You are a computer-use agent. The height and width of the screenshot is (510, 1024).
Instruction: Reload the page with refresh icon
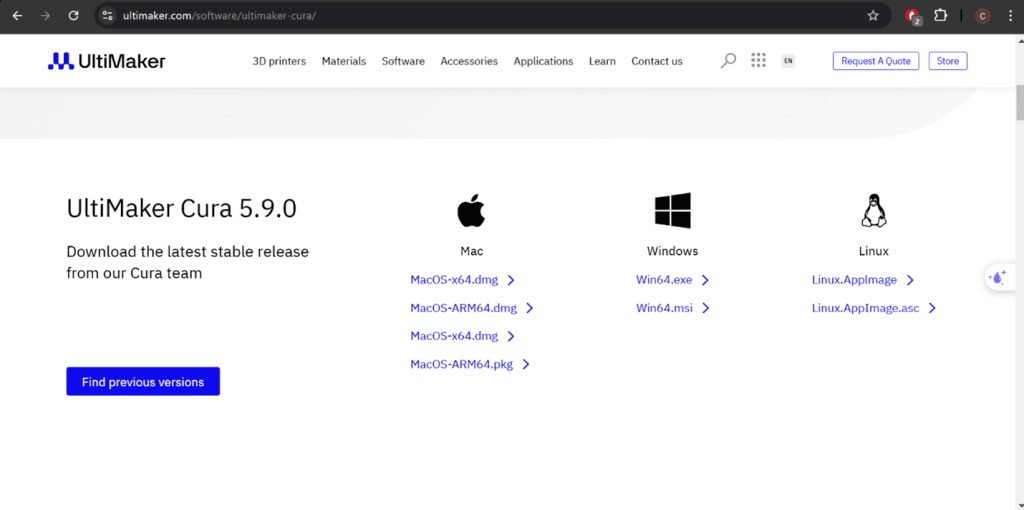click(73, 16)
